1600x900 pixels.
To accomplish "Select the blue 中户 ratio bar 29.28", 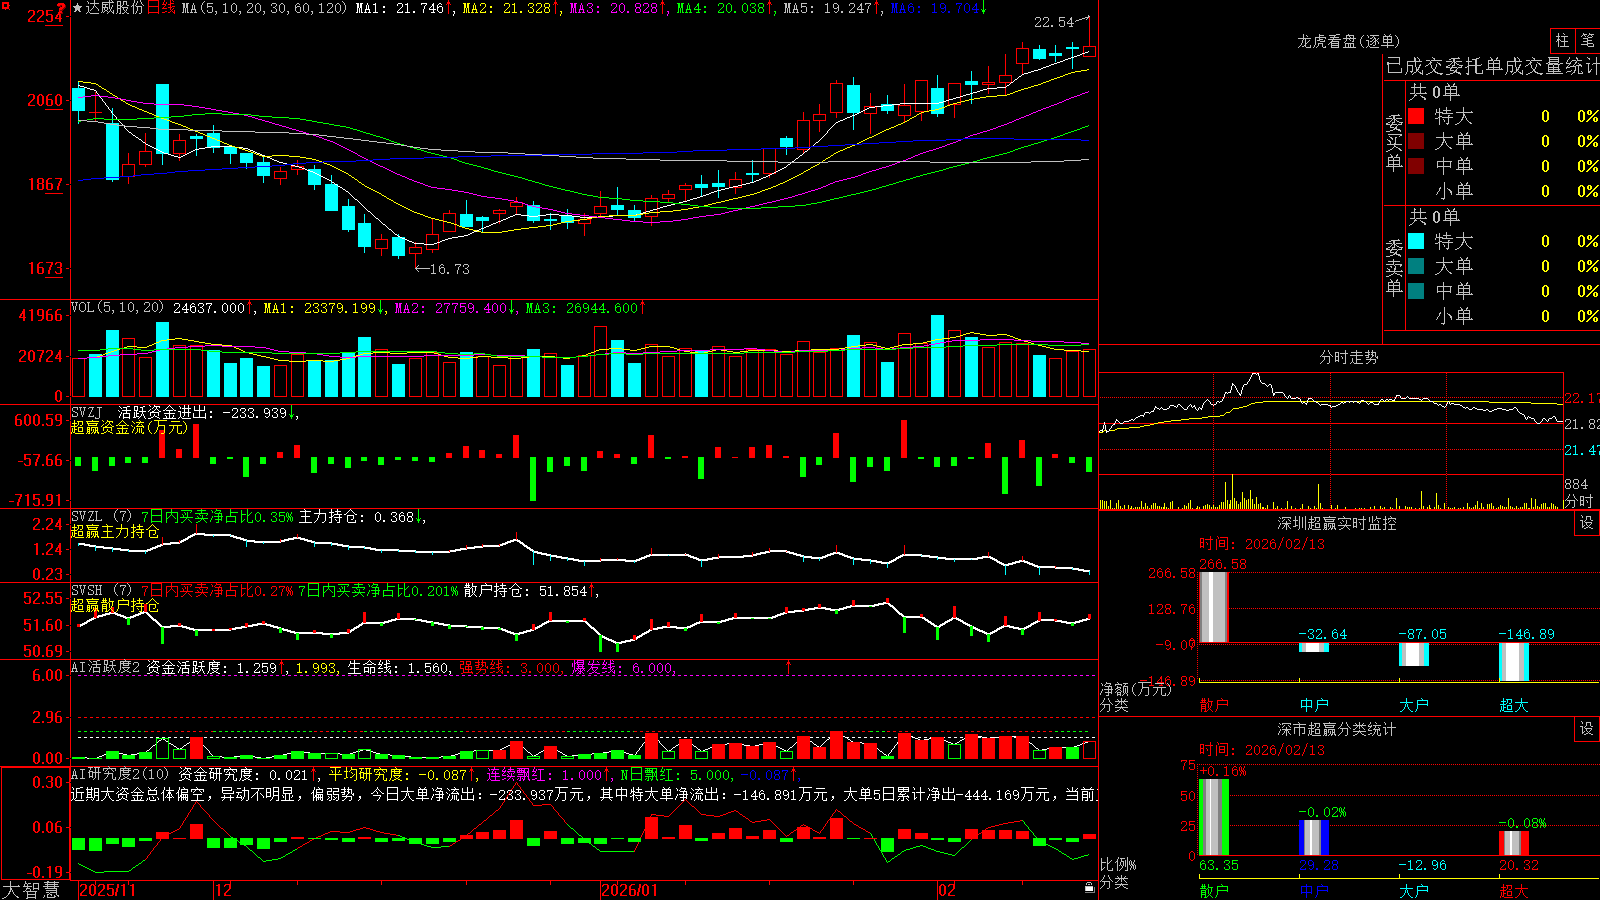I will pos(1314,838).
